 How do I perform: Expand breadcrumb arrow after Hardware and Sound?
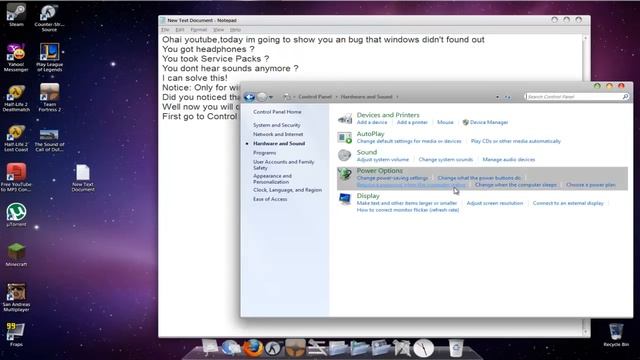pyautogui.click(x=397, y=97)
